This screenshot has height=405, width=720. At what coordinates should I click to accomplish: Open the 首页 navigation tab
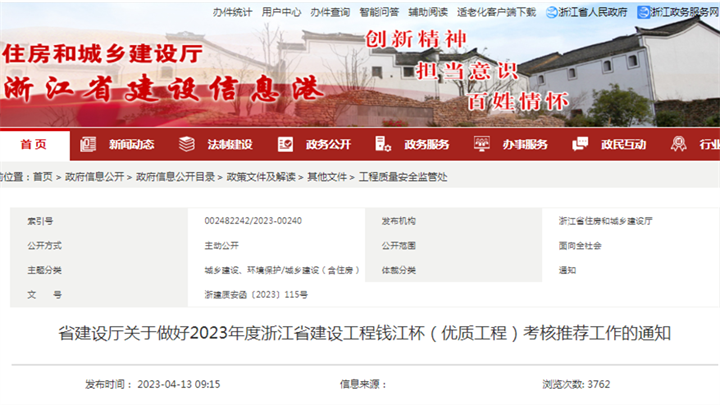coord(34,144)
